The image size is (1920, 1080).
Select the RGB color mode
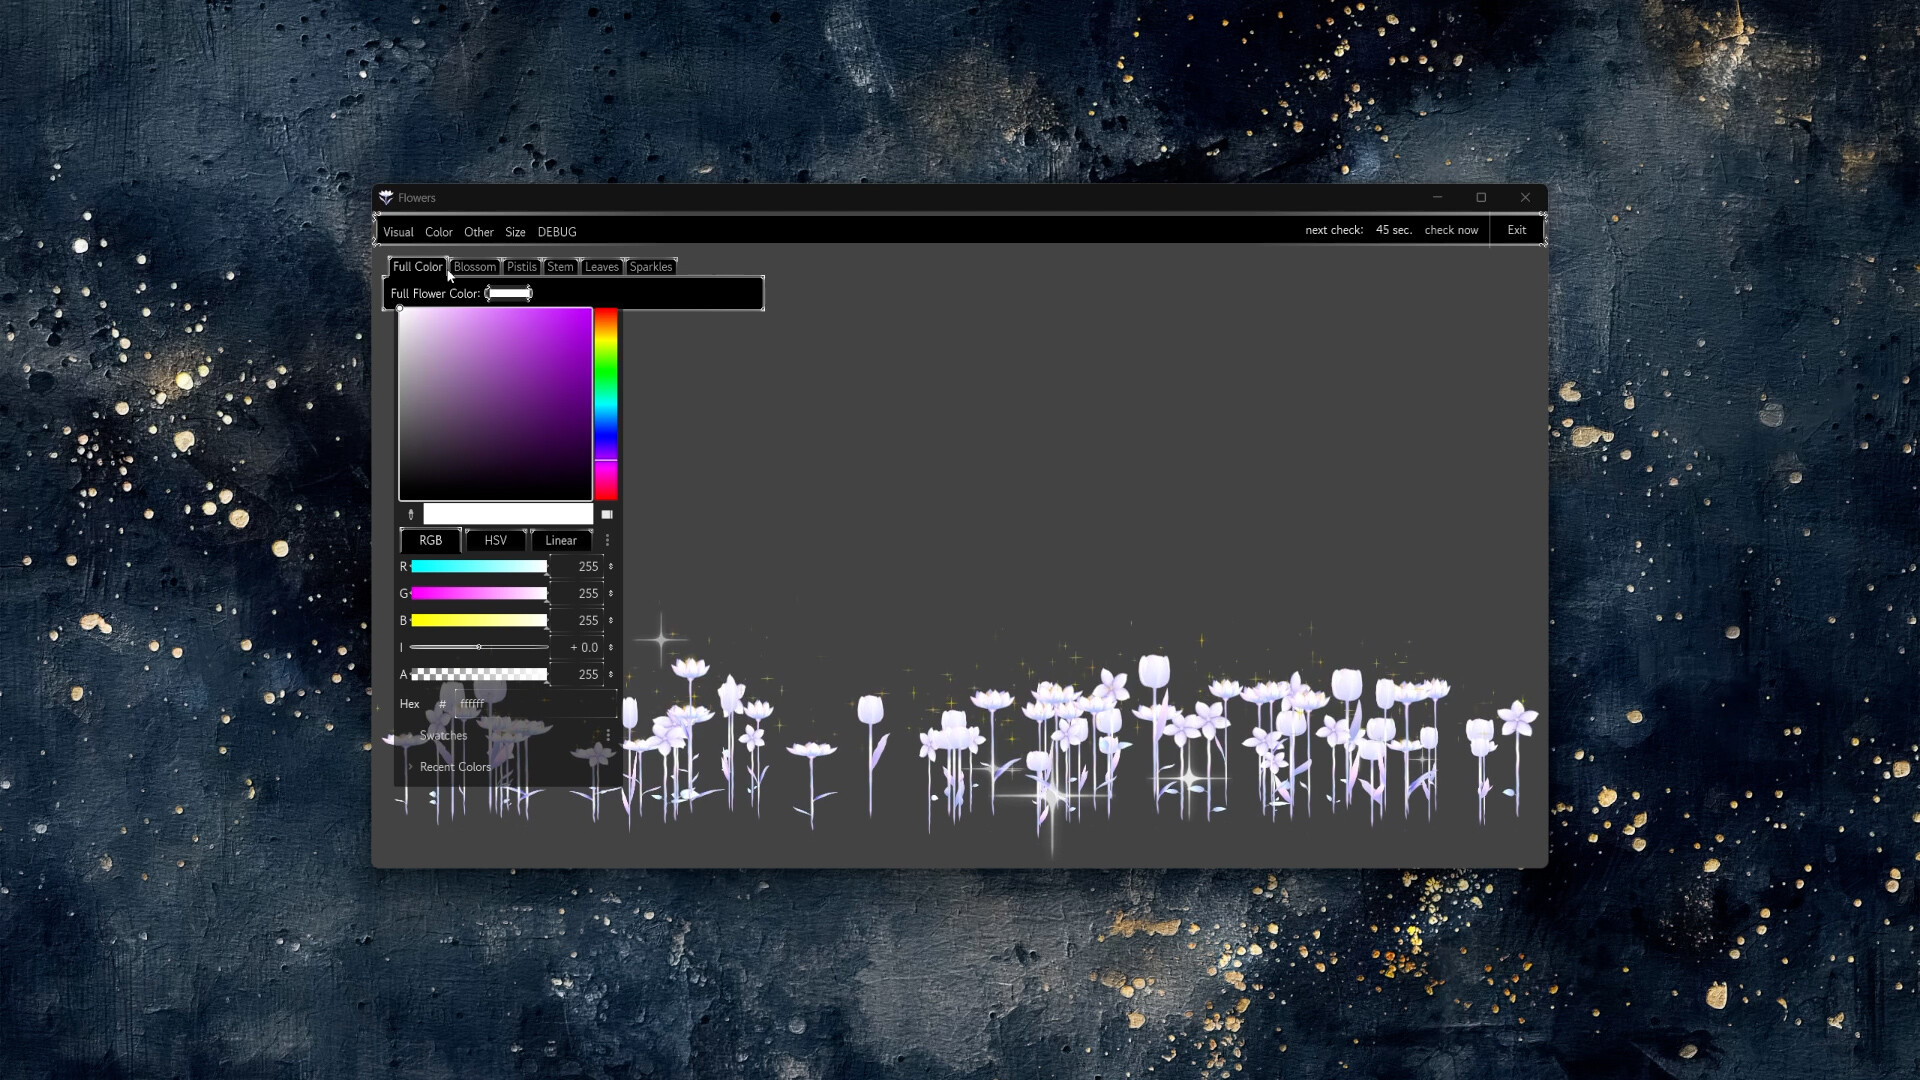(x=429, y=540)
